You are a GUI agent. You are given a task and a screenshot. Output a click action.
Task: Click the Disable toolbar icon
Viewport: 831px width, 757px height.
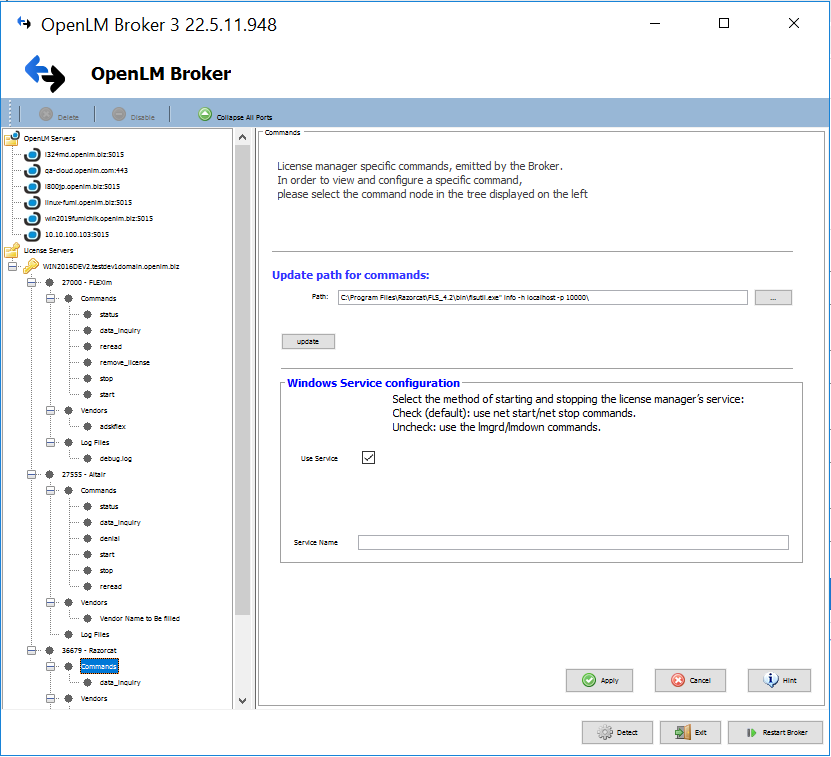[x=119, y=115]
